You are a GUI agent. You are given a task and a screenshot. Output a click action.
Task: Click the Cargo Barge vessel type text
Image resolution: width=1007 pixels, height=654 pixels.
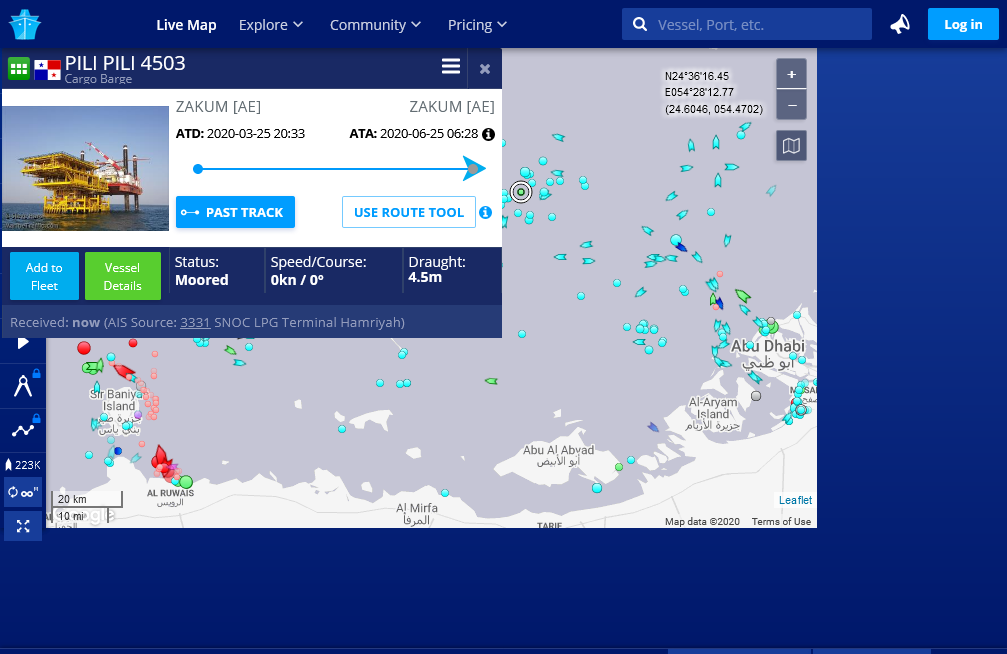pyautogui.click(x=98, y=79)
